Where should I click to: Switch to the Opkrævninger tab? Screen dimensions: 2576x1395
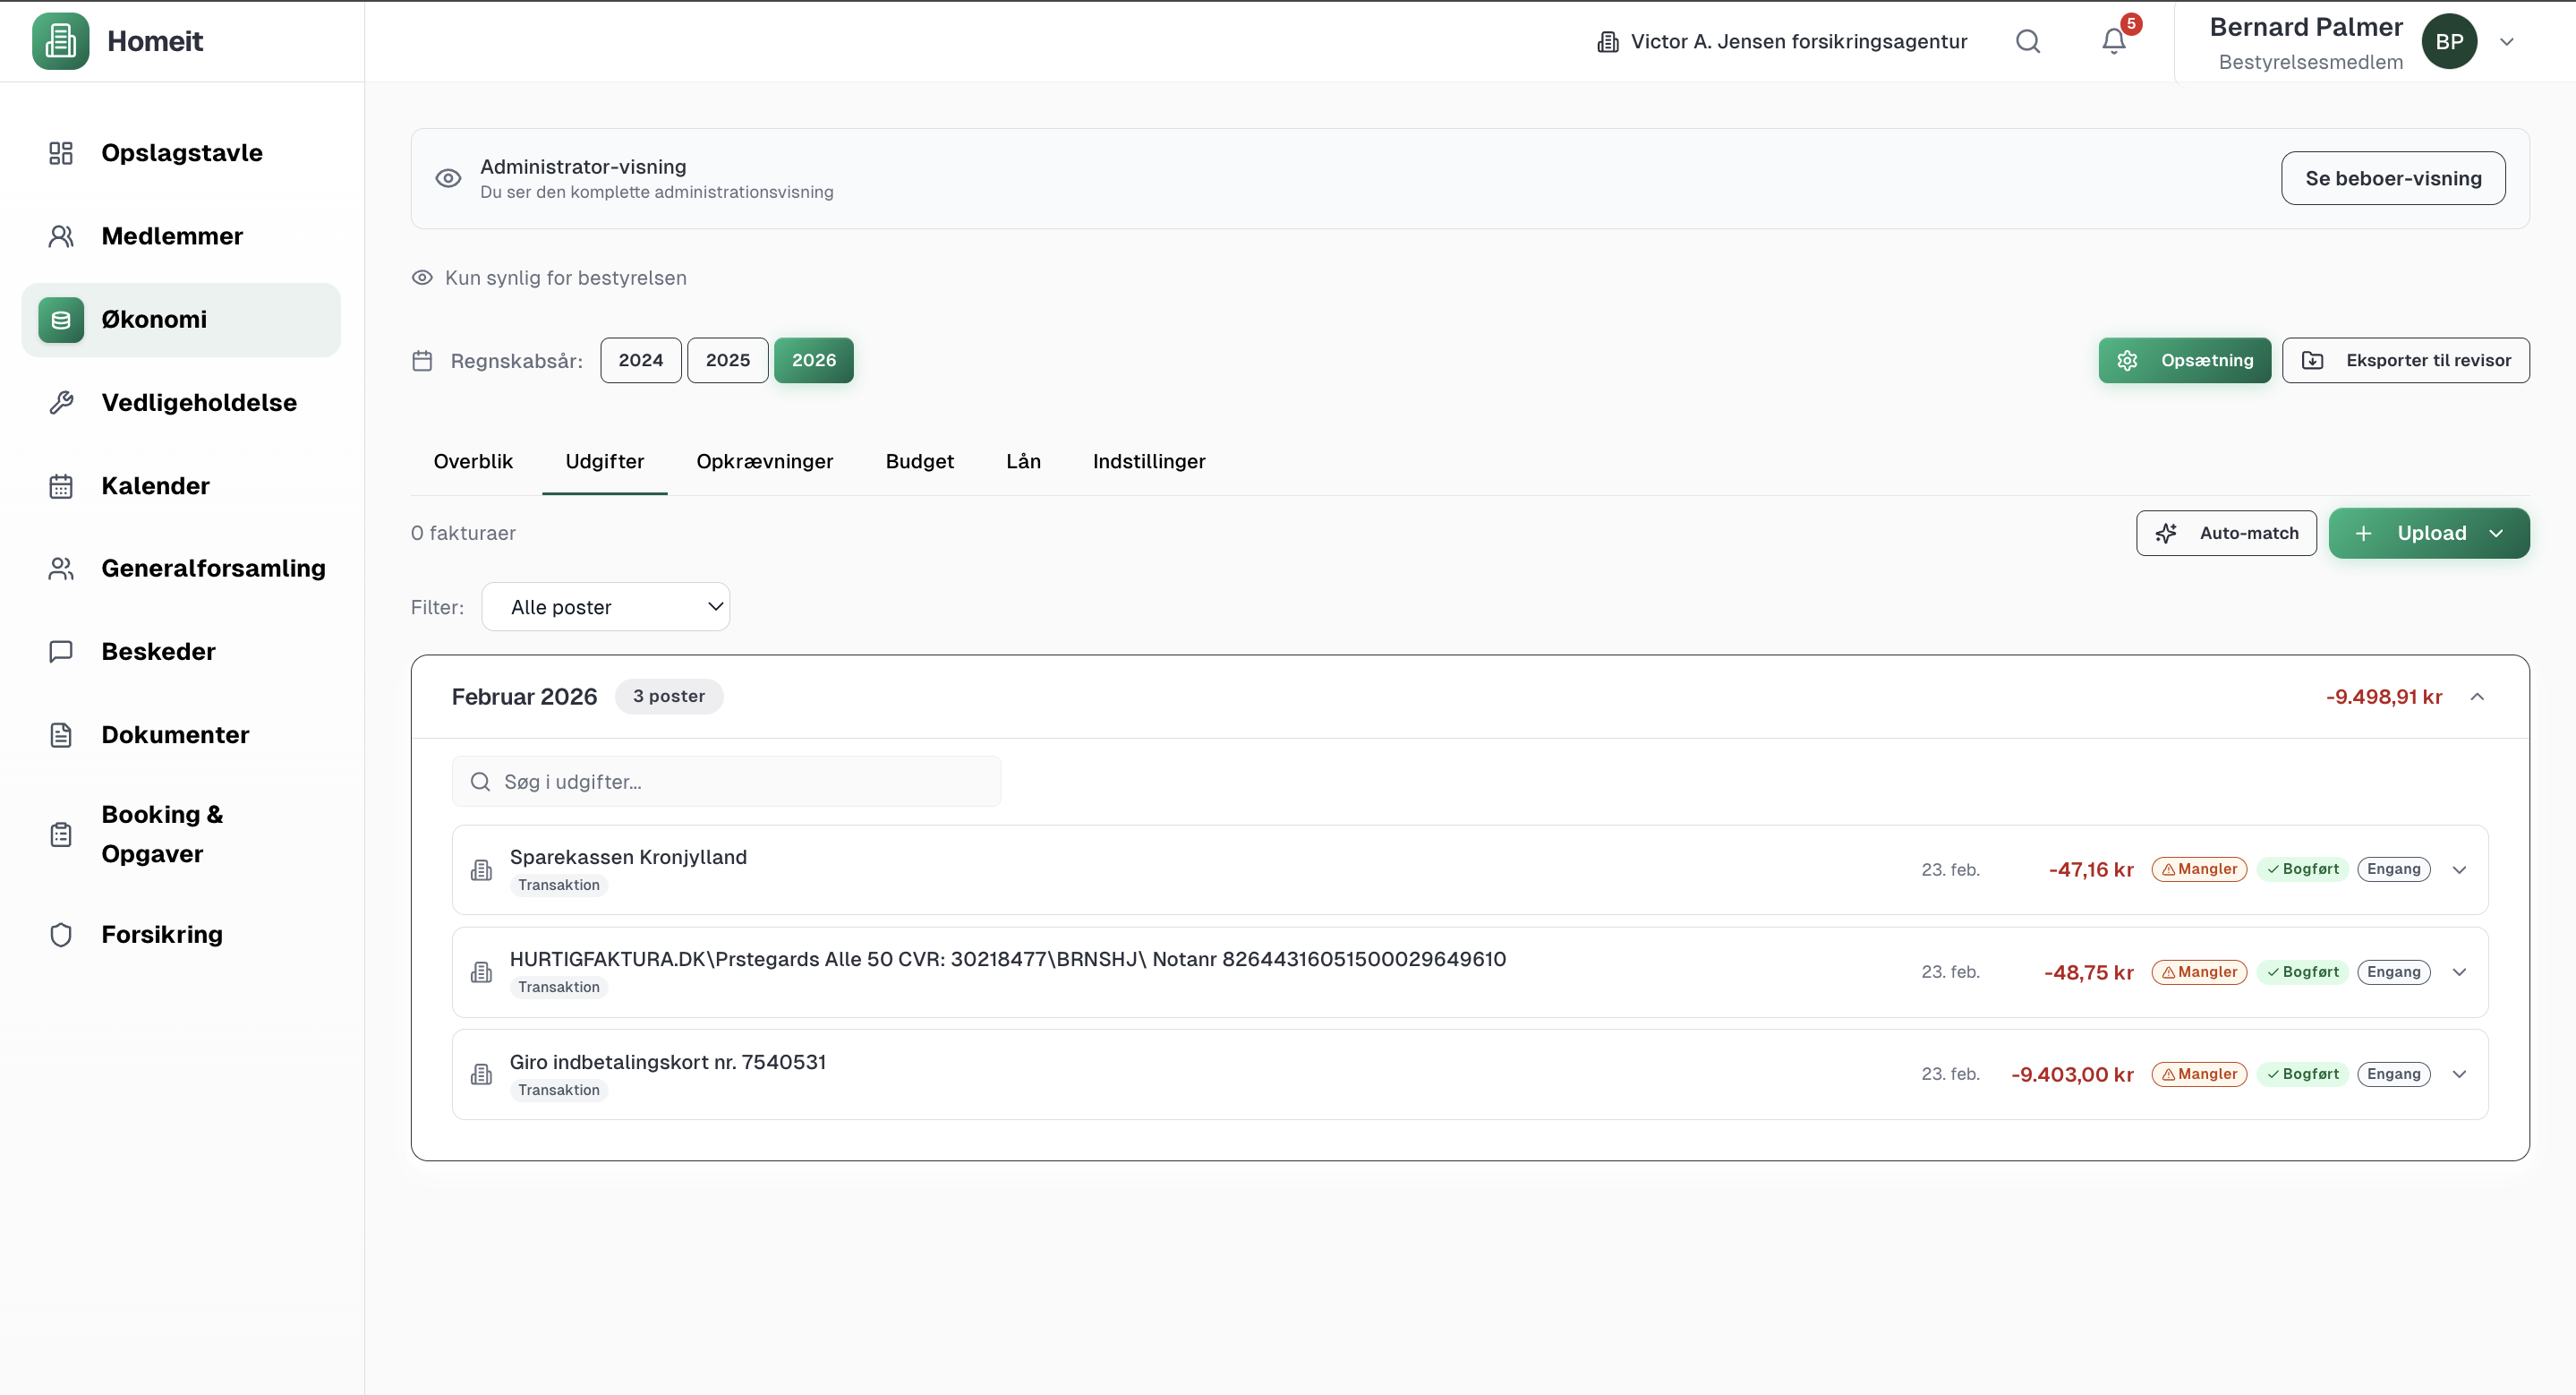764,461
